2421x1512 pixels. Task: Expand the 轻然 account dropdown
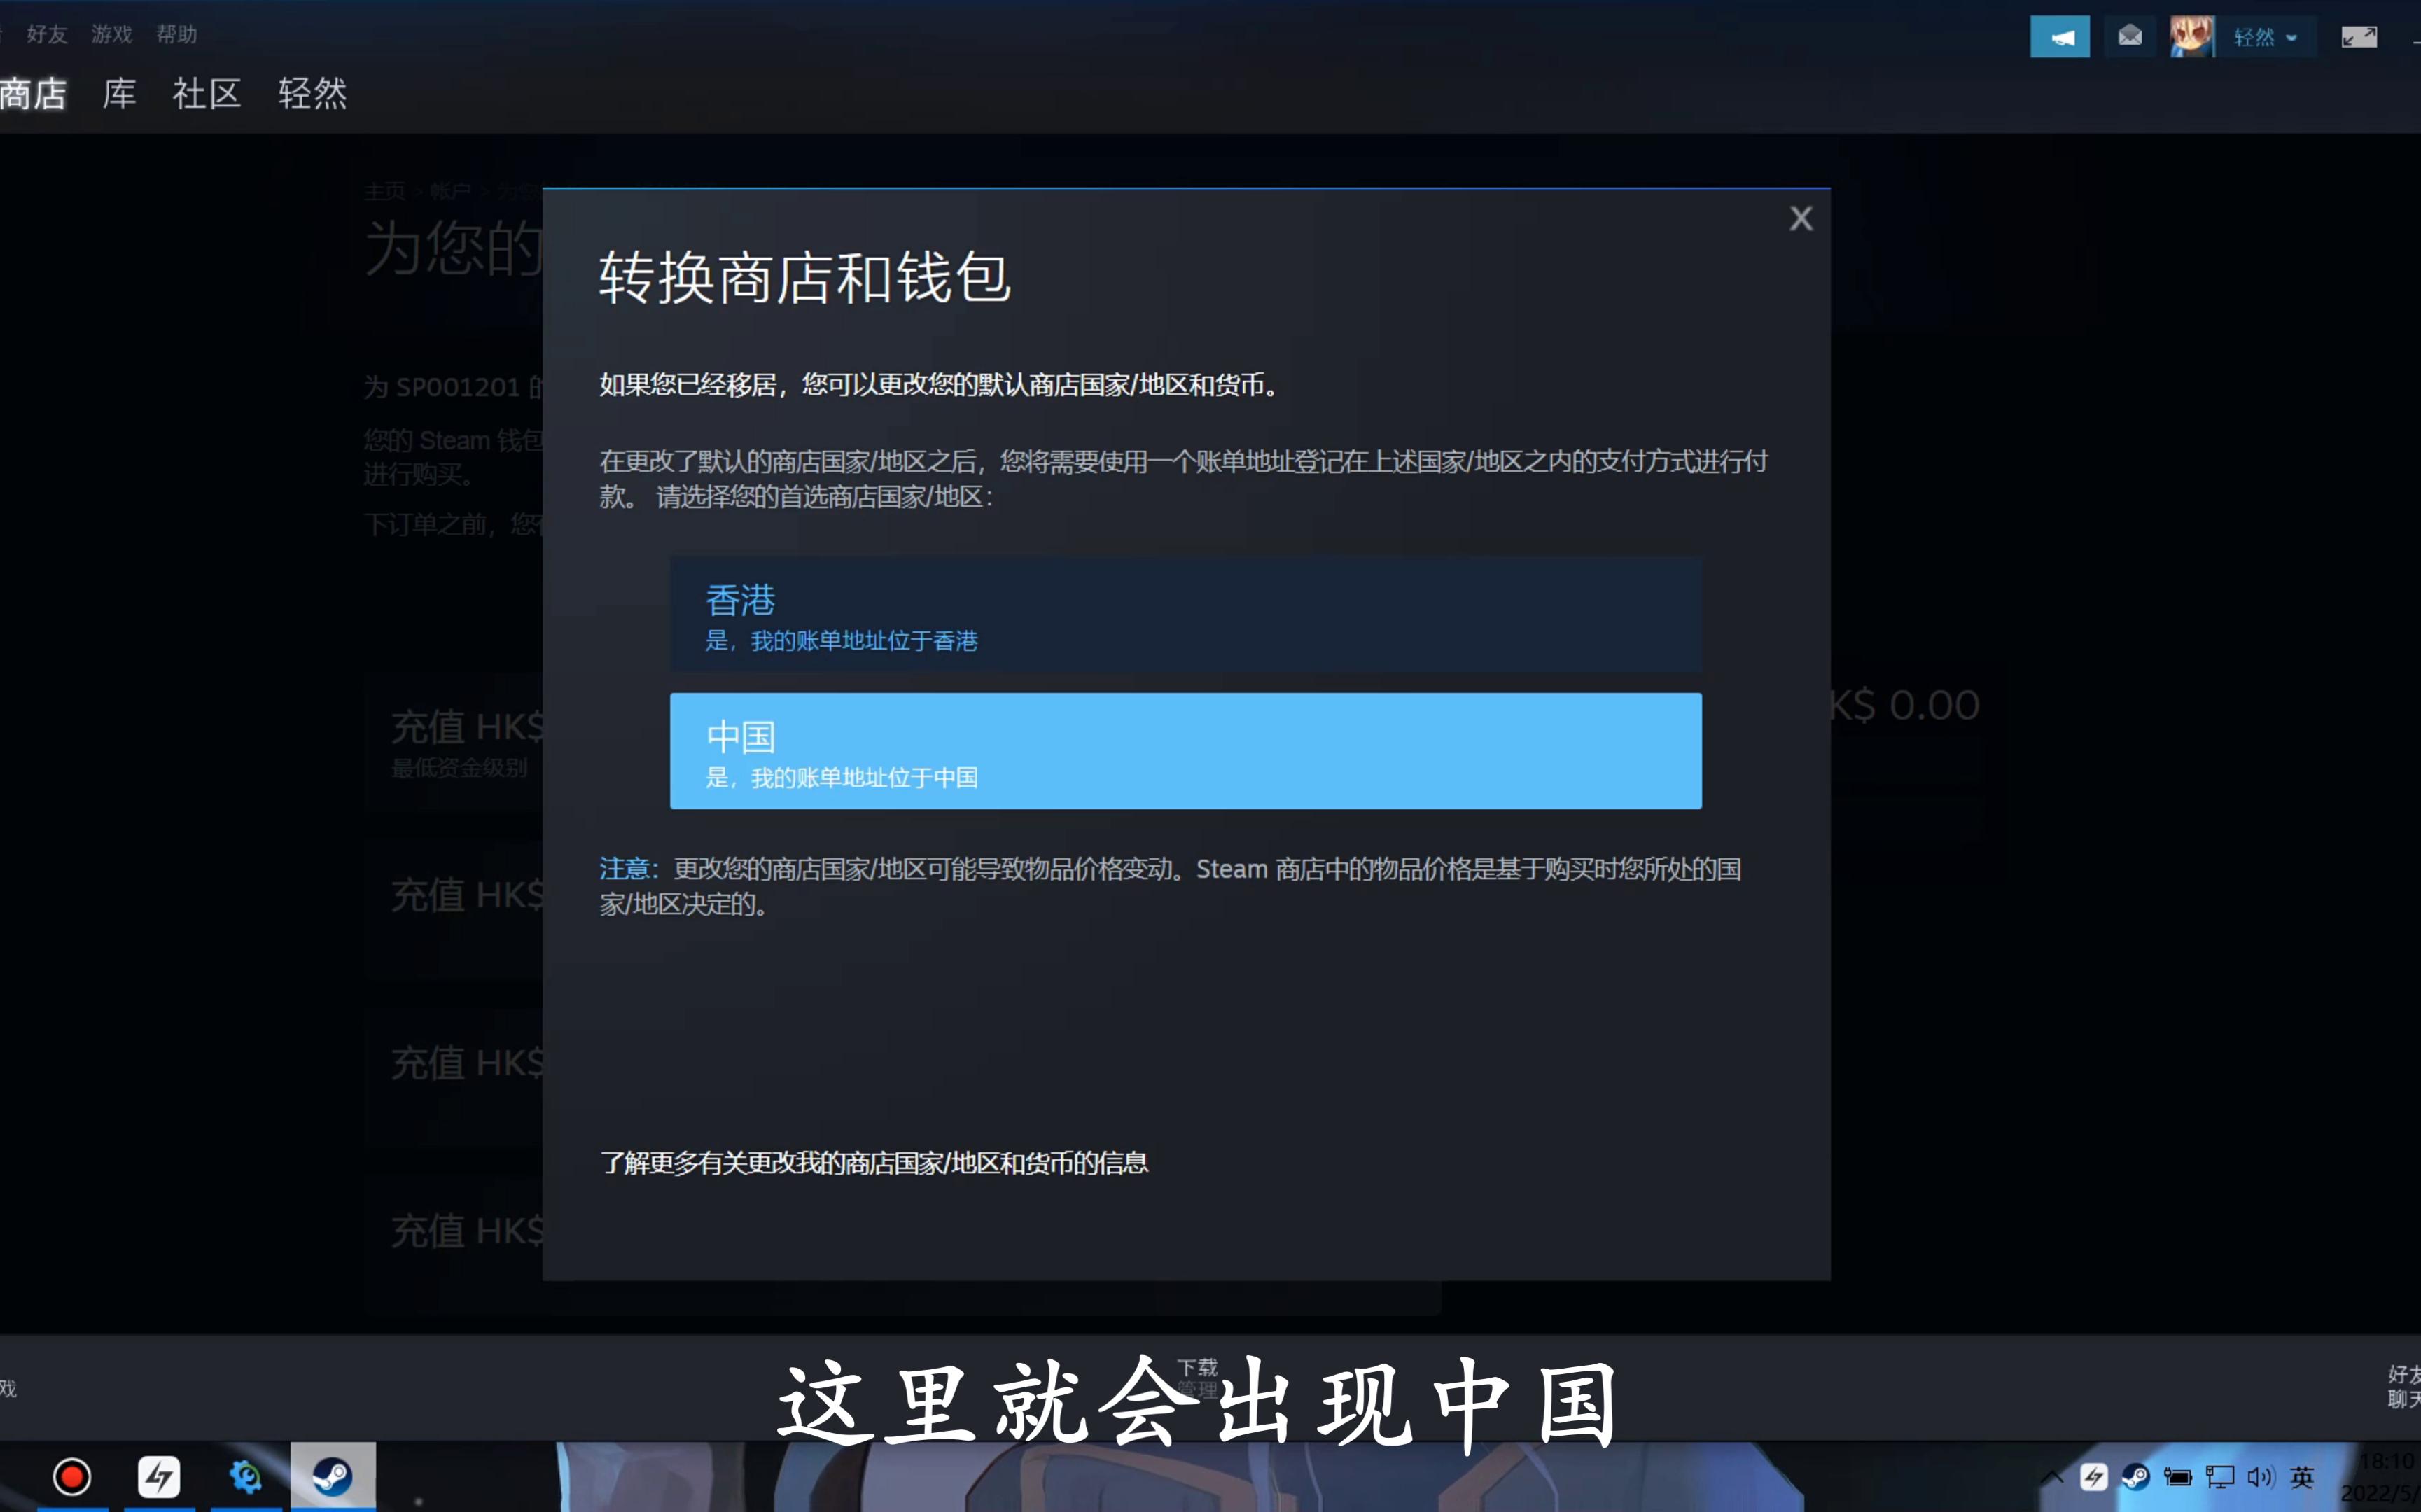(x=2265, y=38)
